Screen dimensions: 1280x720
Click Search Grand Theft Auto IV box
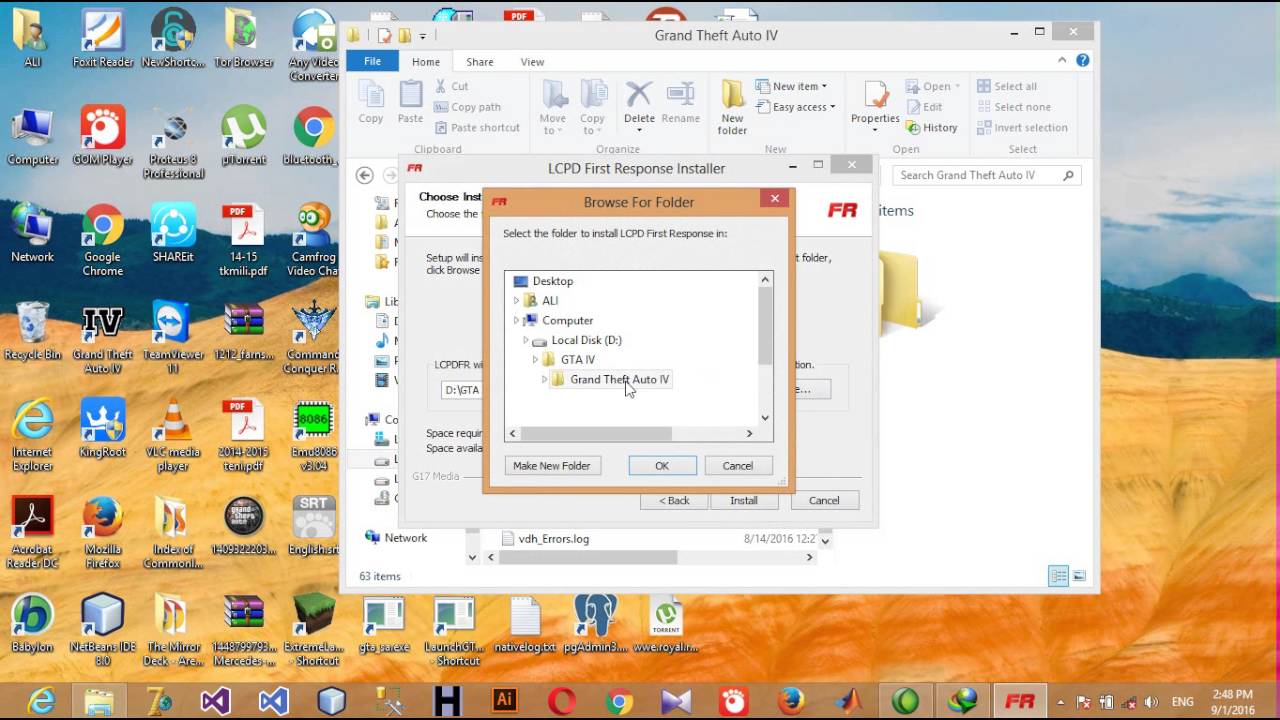tap(988, 175)
